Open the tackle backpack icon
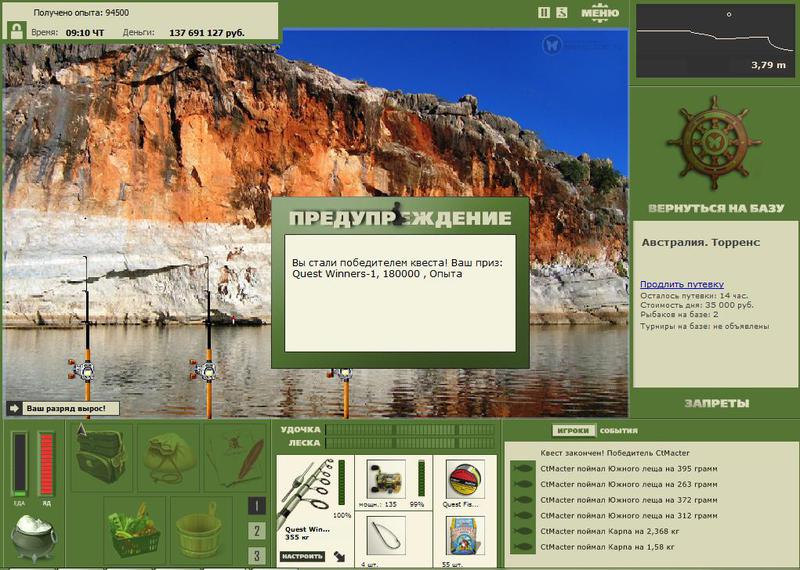The image size is (800, 570). coord(102,457)
